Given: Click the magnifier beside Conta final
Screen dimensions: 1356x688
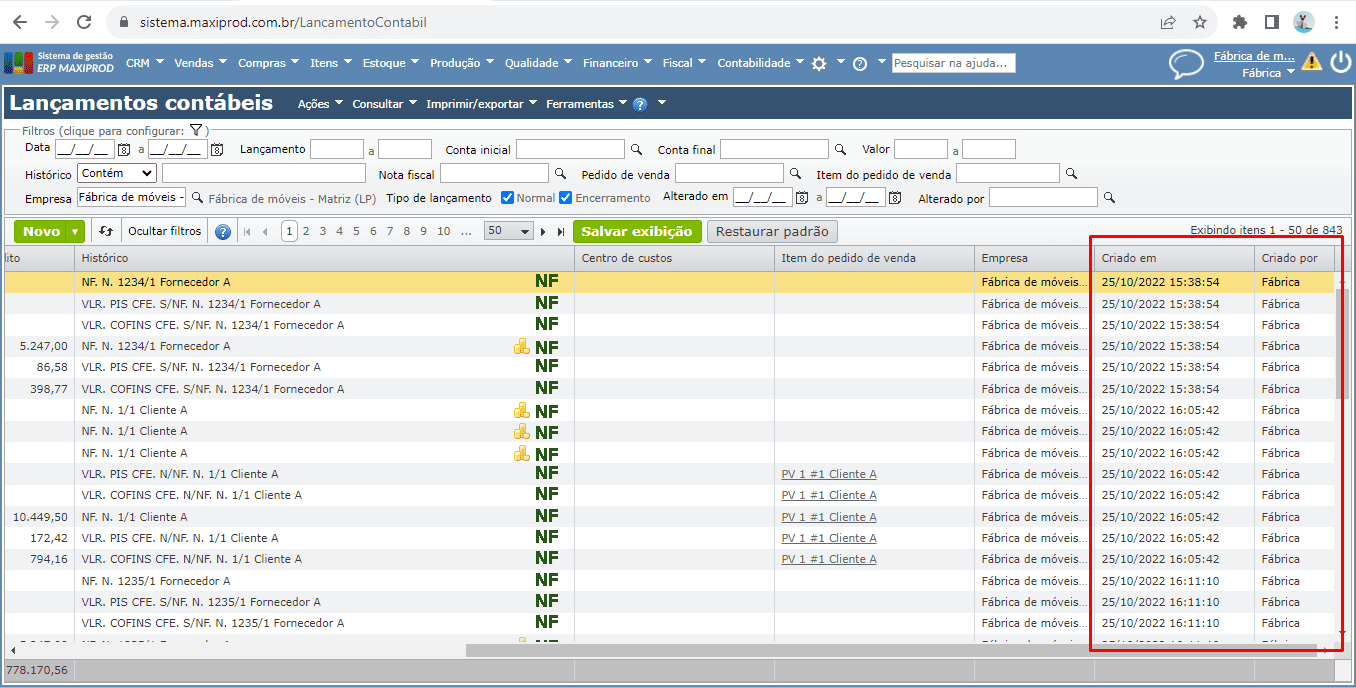Looking at the screenshot, I should (x=840, y=150).
